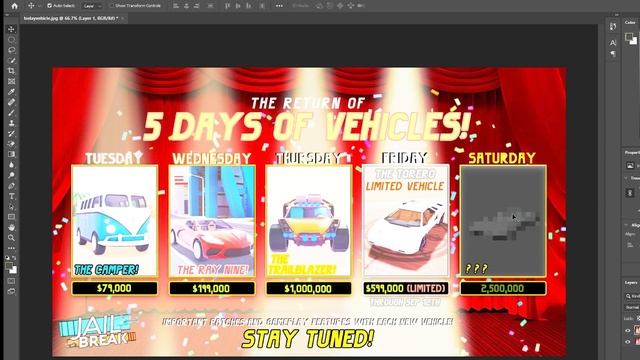Collapse the Transform section in Properties
Screen dimensions: 640x360
click(x=626, y=178)
